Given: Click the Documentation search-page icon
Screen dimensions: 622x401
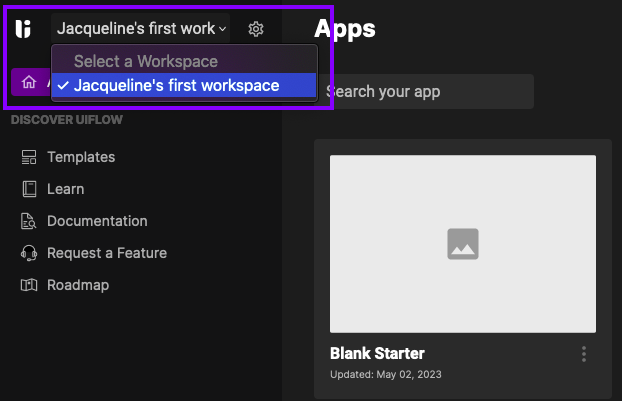Looking at the screenshot, I should [x=29, y=221].
